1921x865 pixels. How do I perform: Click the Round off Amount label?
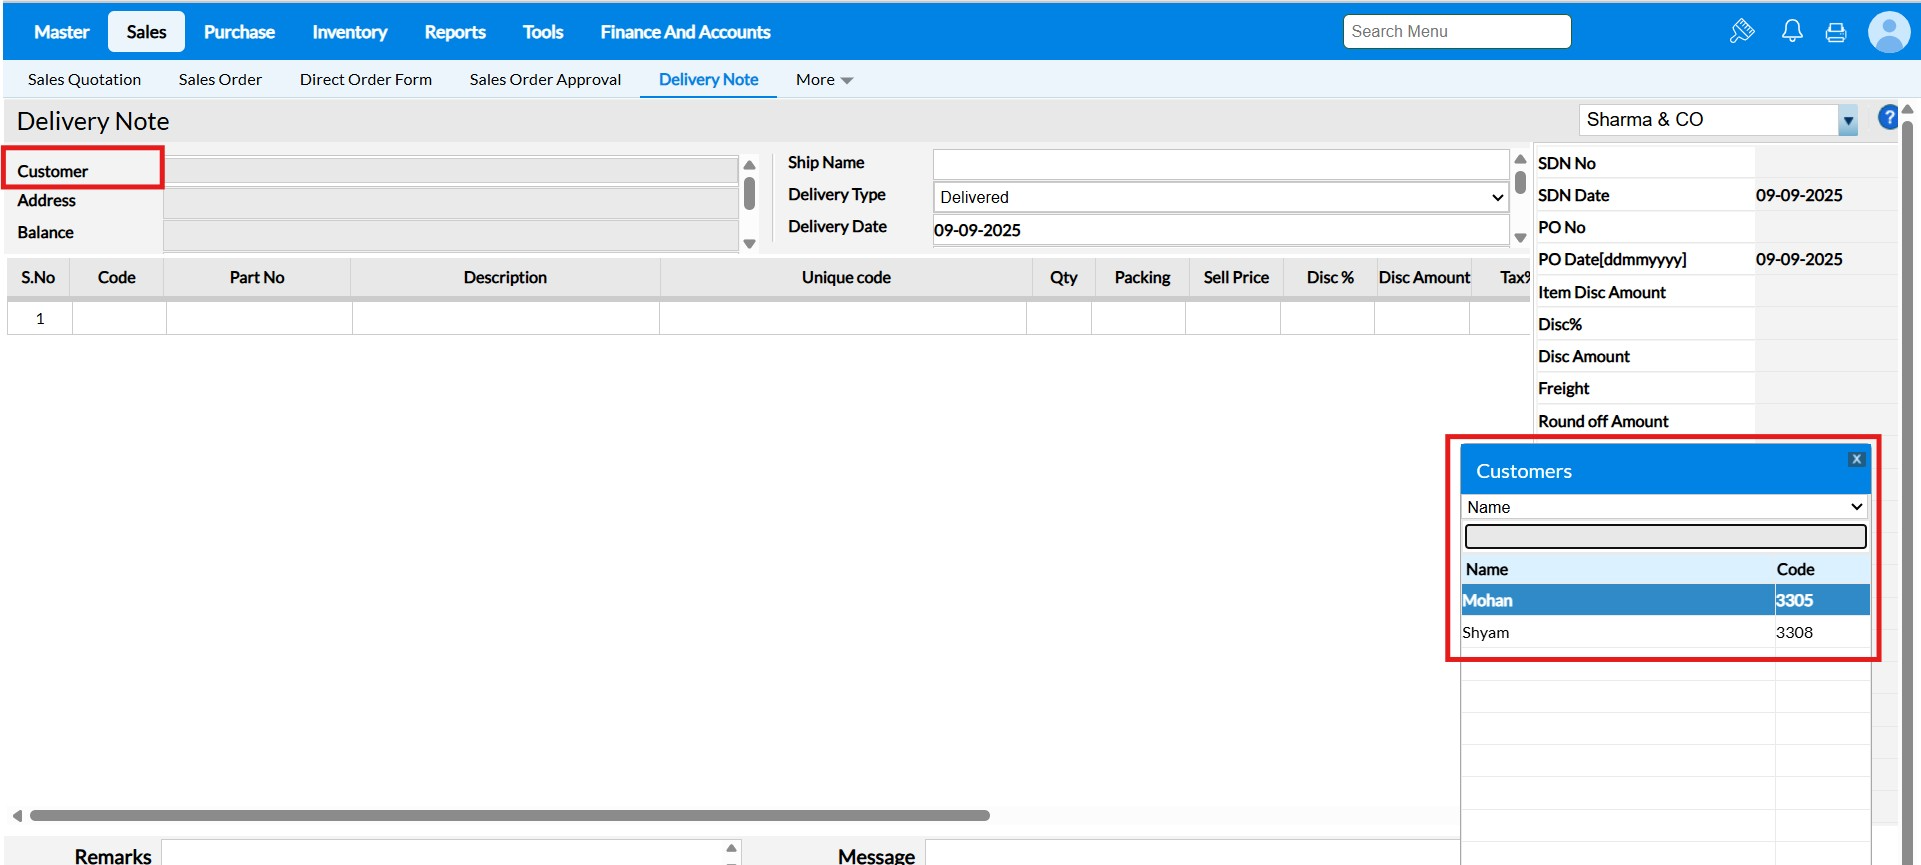pyautogui.click(x=1603, y=422)
